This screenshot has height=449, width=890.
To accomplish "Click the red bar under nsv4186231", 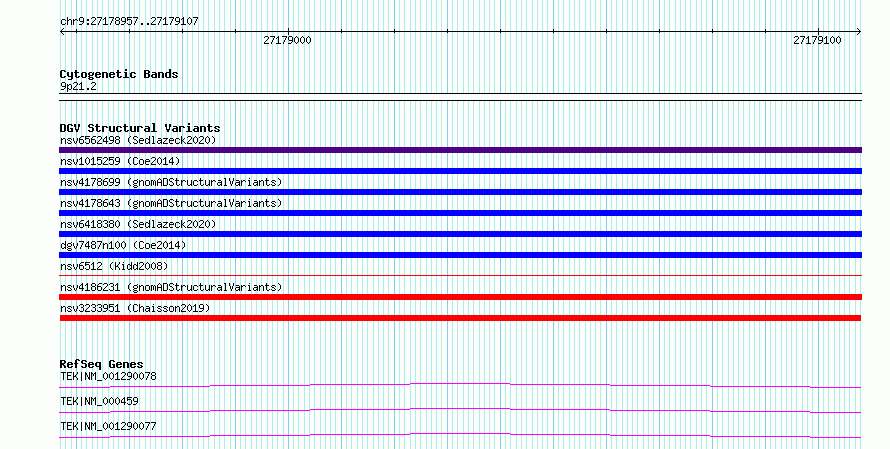I will (460, 297).
